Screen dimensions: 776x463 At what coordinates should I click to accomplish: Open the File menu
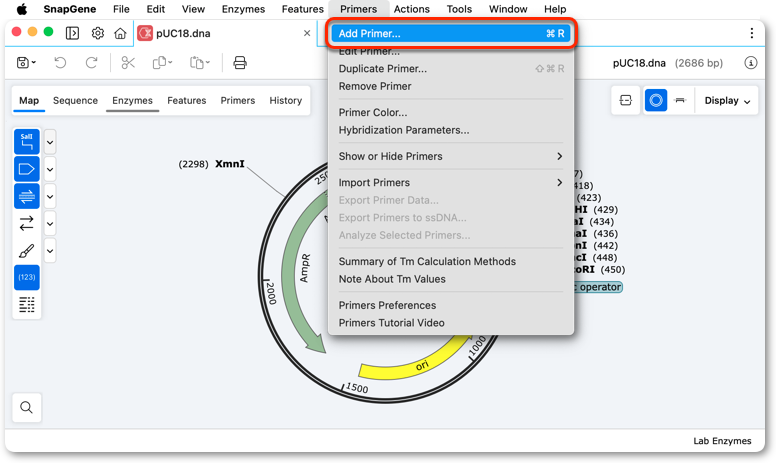[x=121, y=9]
